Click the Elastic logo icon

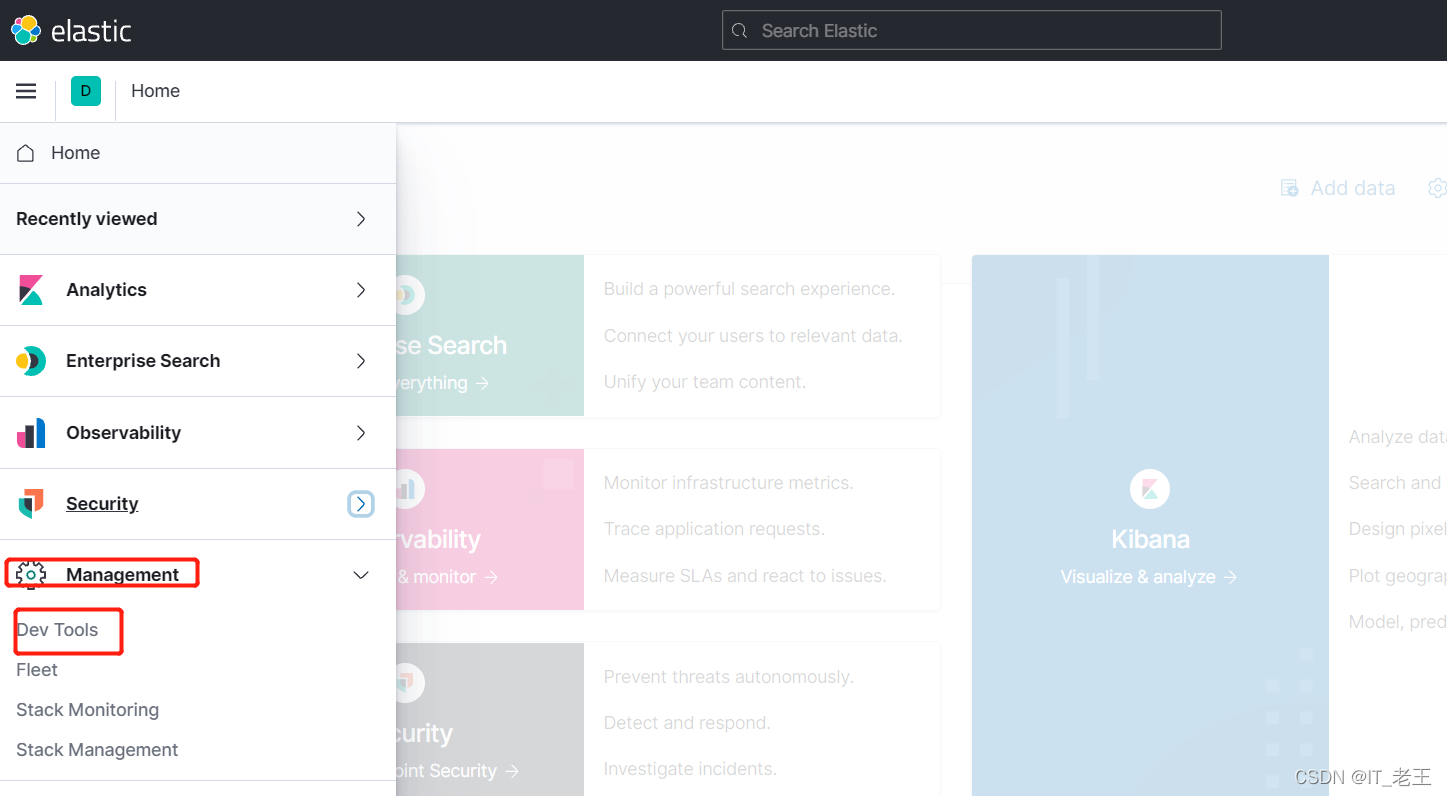point(26,30)
